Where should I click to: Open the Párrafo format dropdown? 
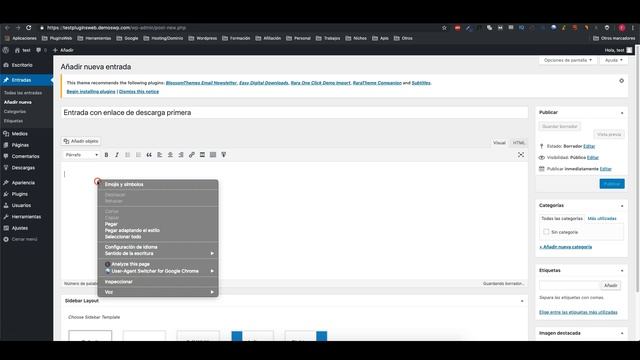point(81,155)
